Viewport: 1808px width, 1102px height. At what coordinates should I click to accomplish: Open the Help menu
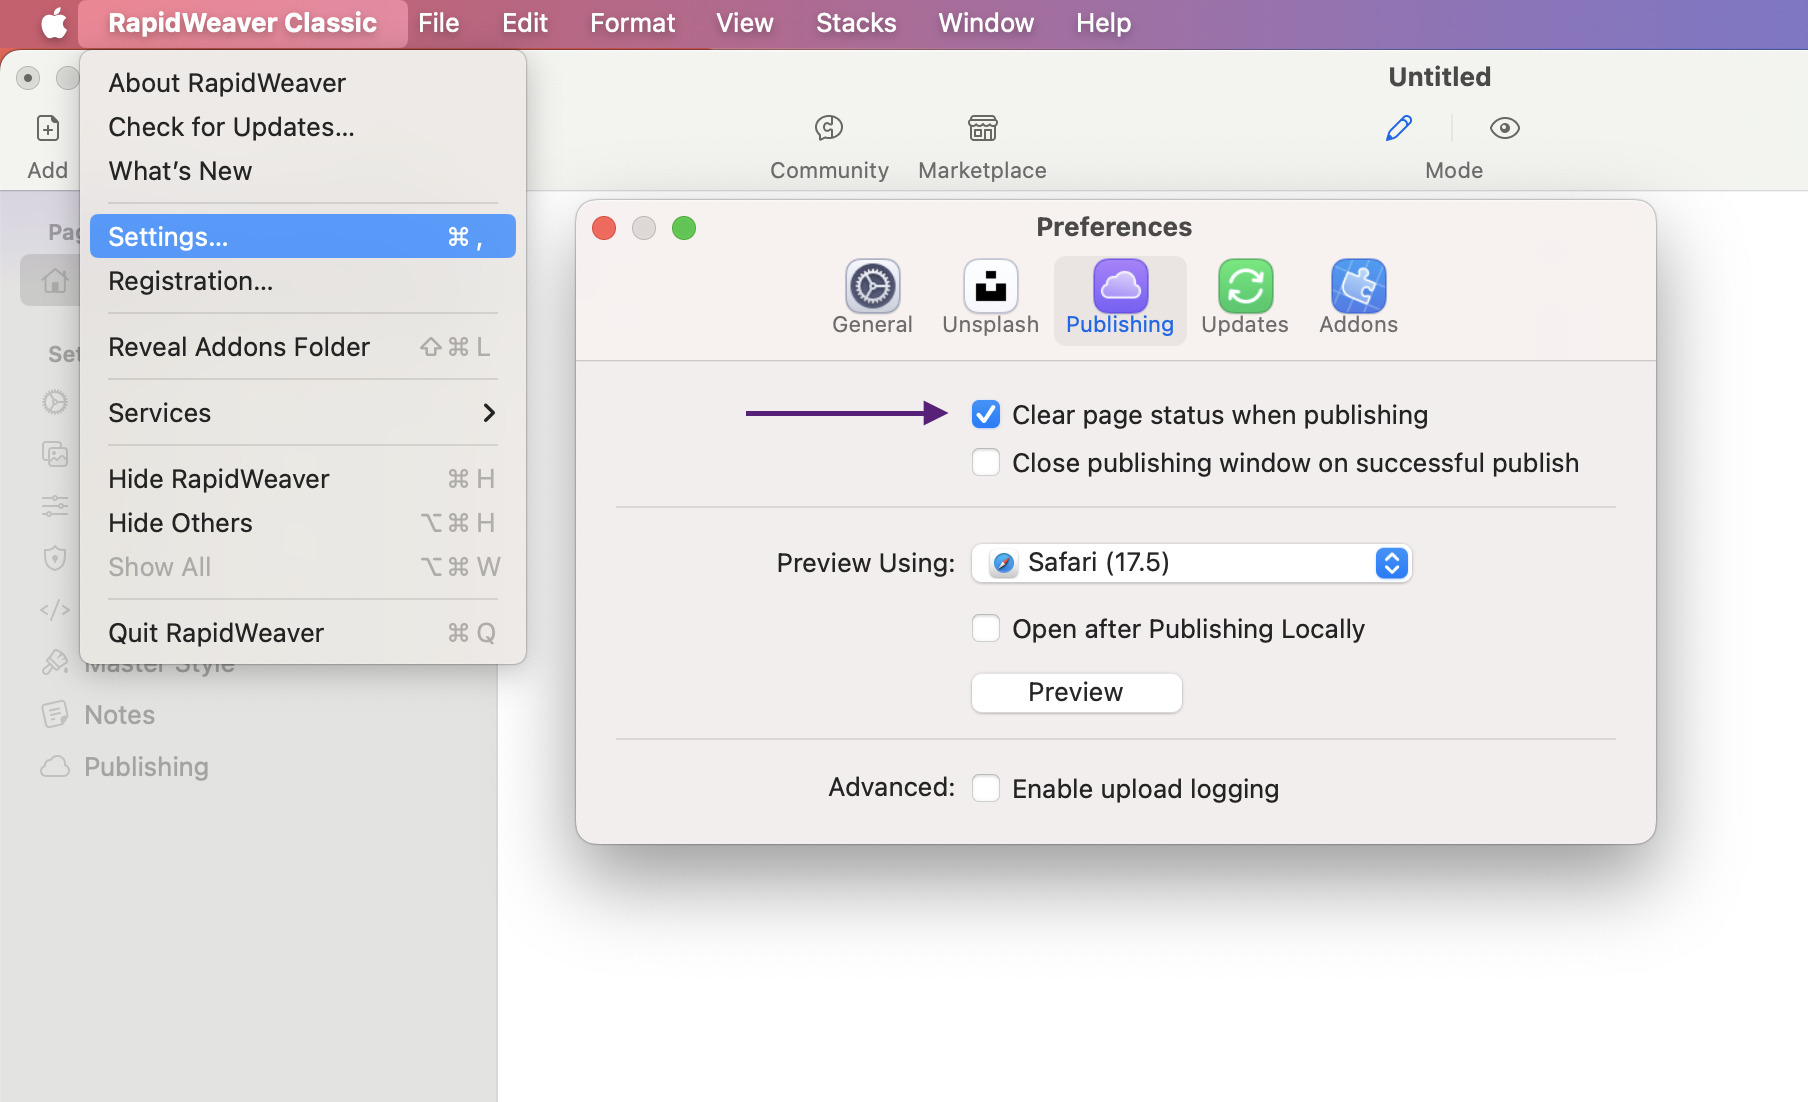(x=1104, y=23)
